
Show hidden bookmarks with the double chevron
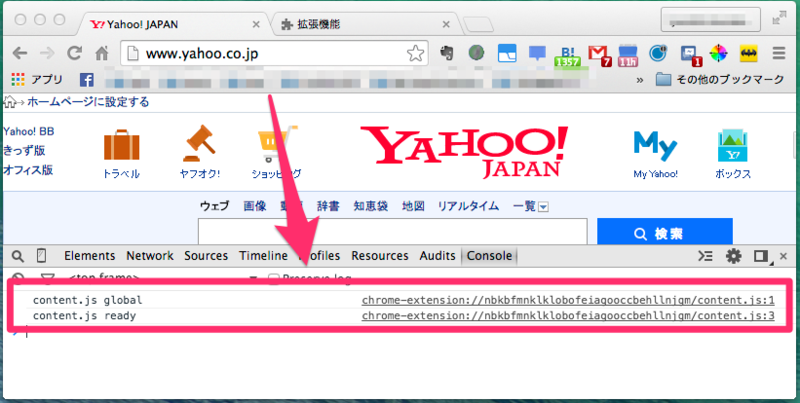tap(640, 80)
